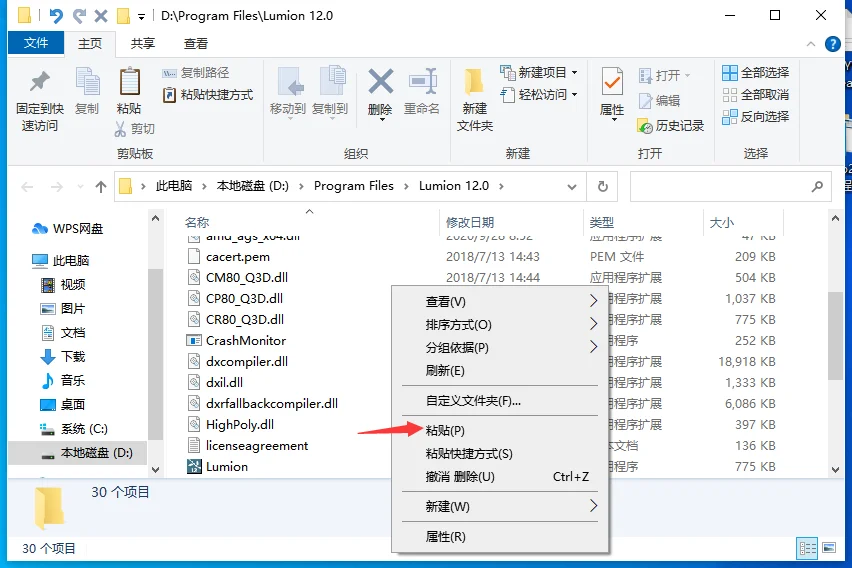The height and width of the screenshot is (568, 852).
Task: Switch to the View ribbon tab
Action: [x=196, y=43]
